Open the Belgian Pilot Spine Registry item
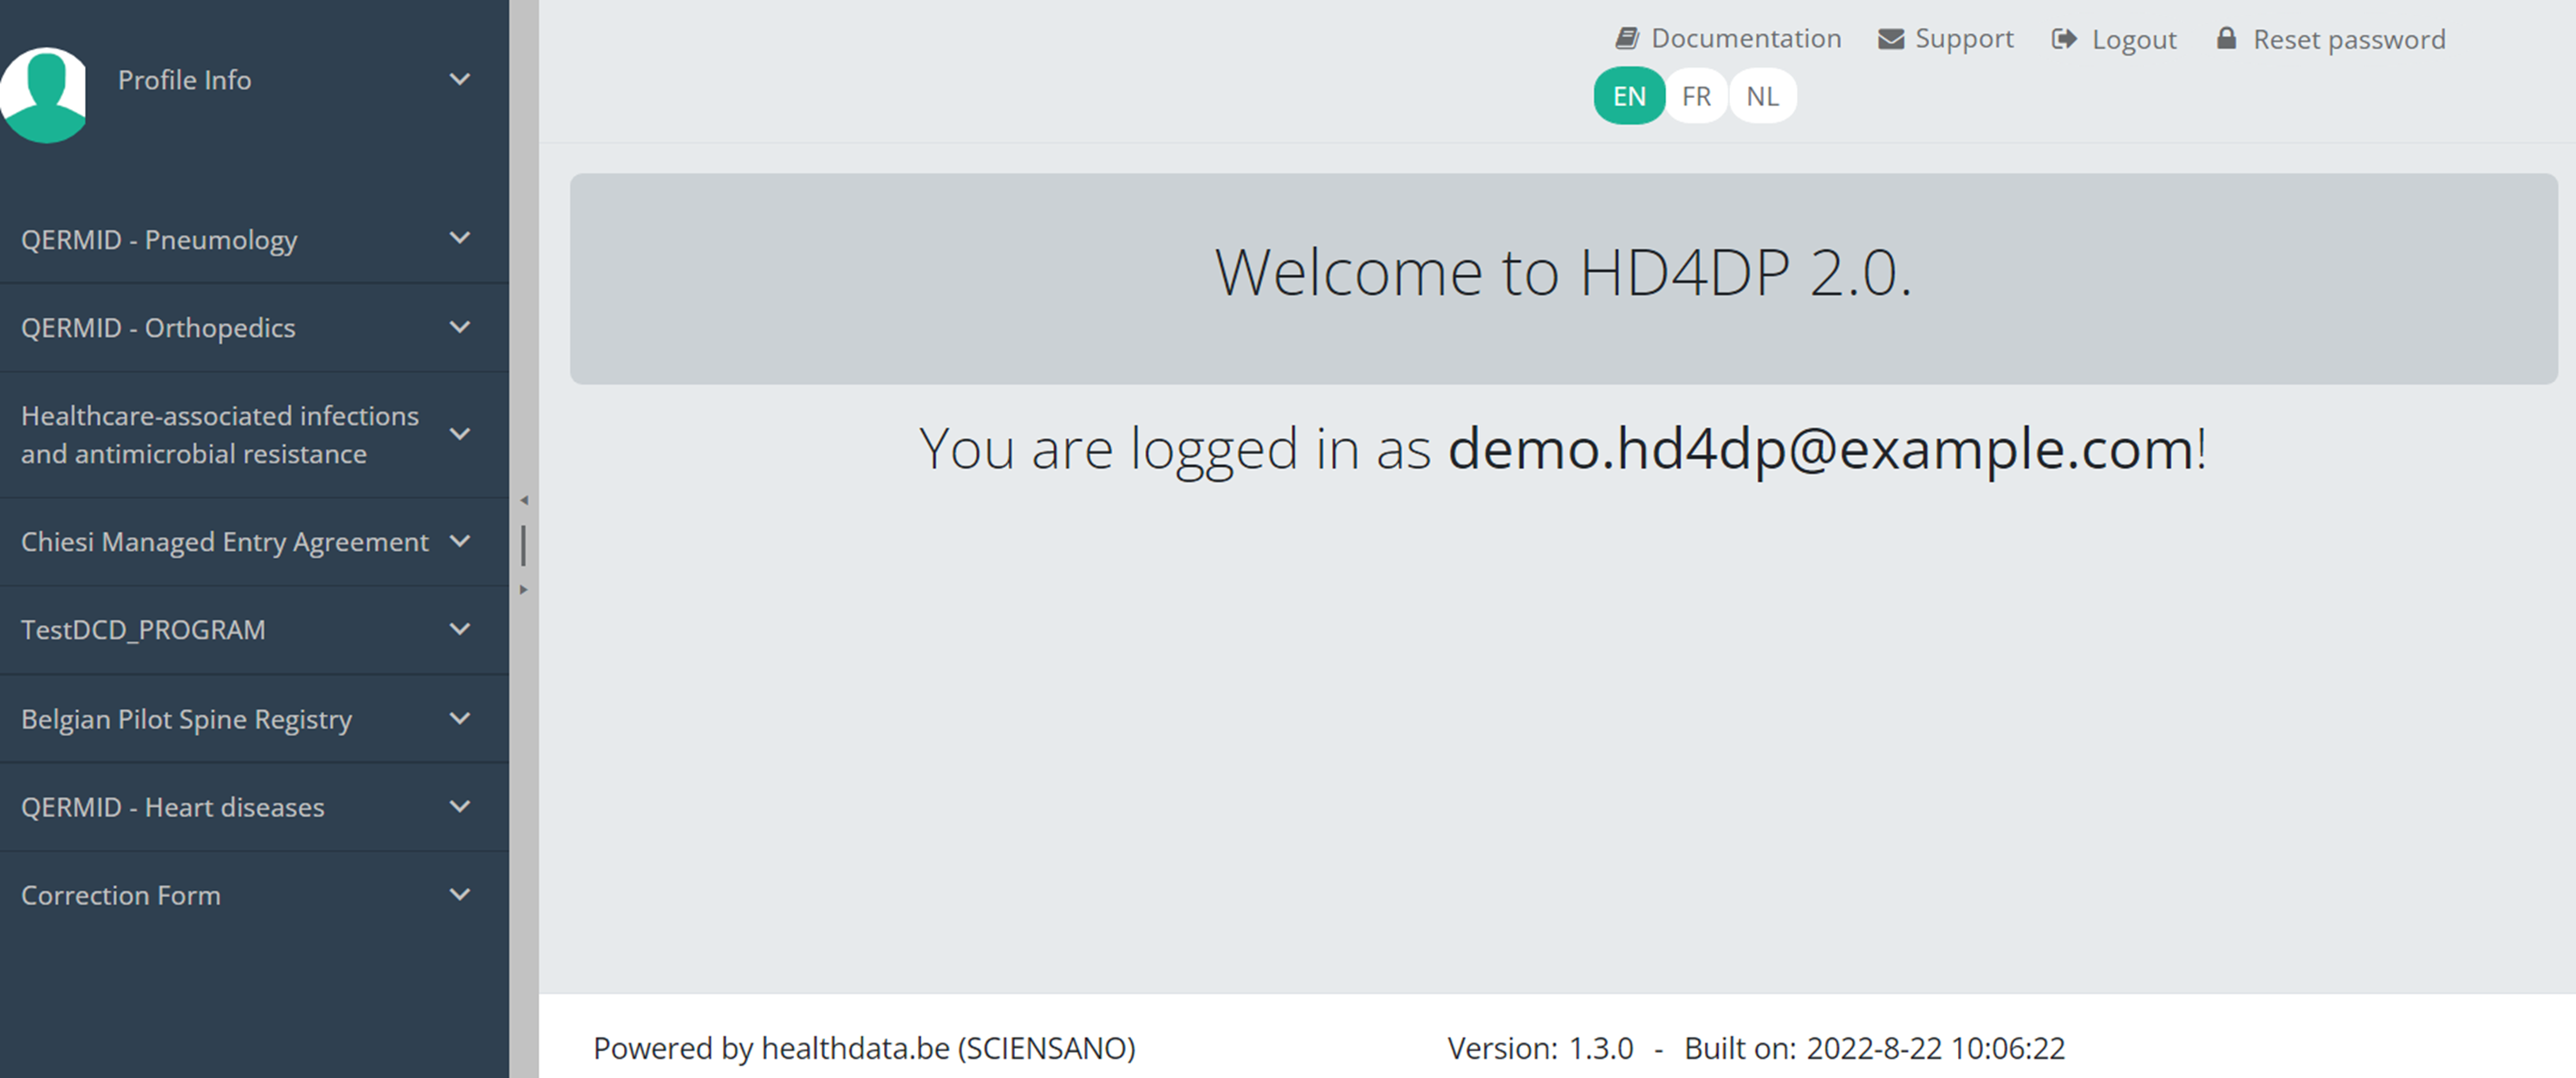This screenshot has height=1078, width=2576. [187, 719]
